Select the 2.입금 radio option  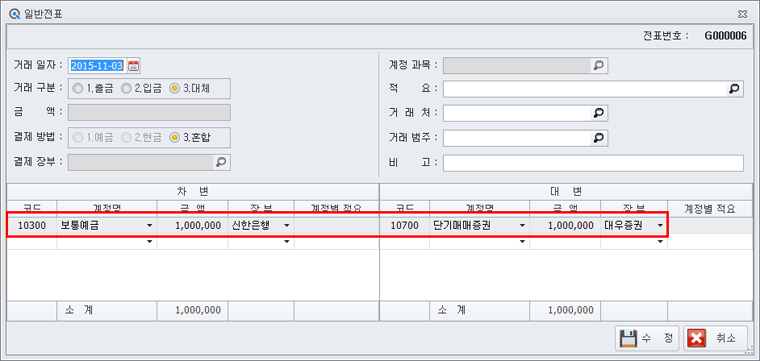[141, 89]
